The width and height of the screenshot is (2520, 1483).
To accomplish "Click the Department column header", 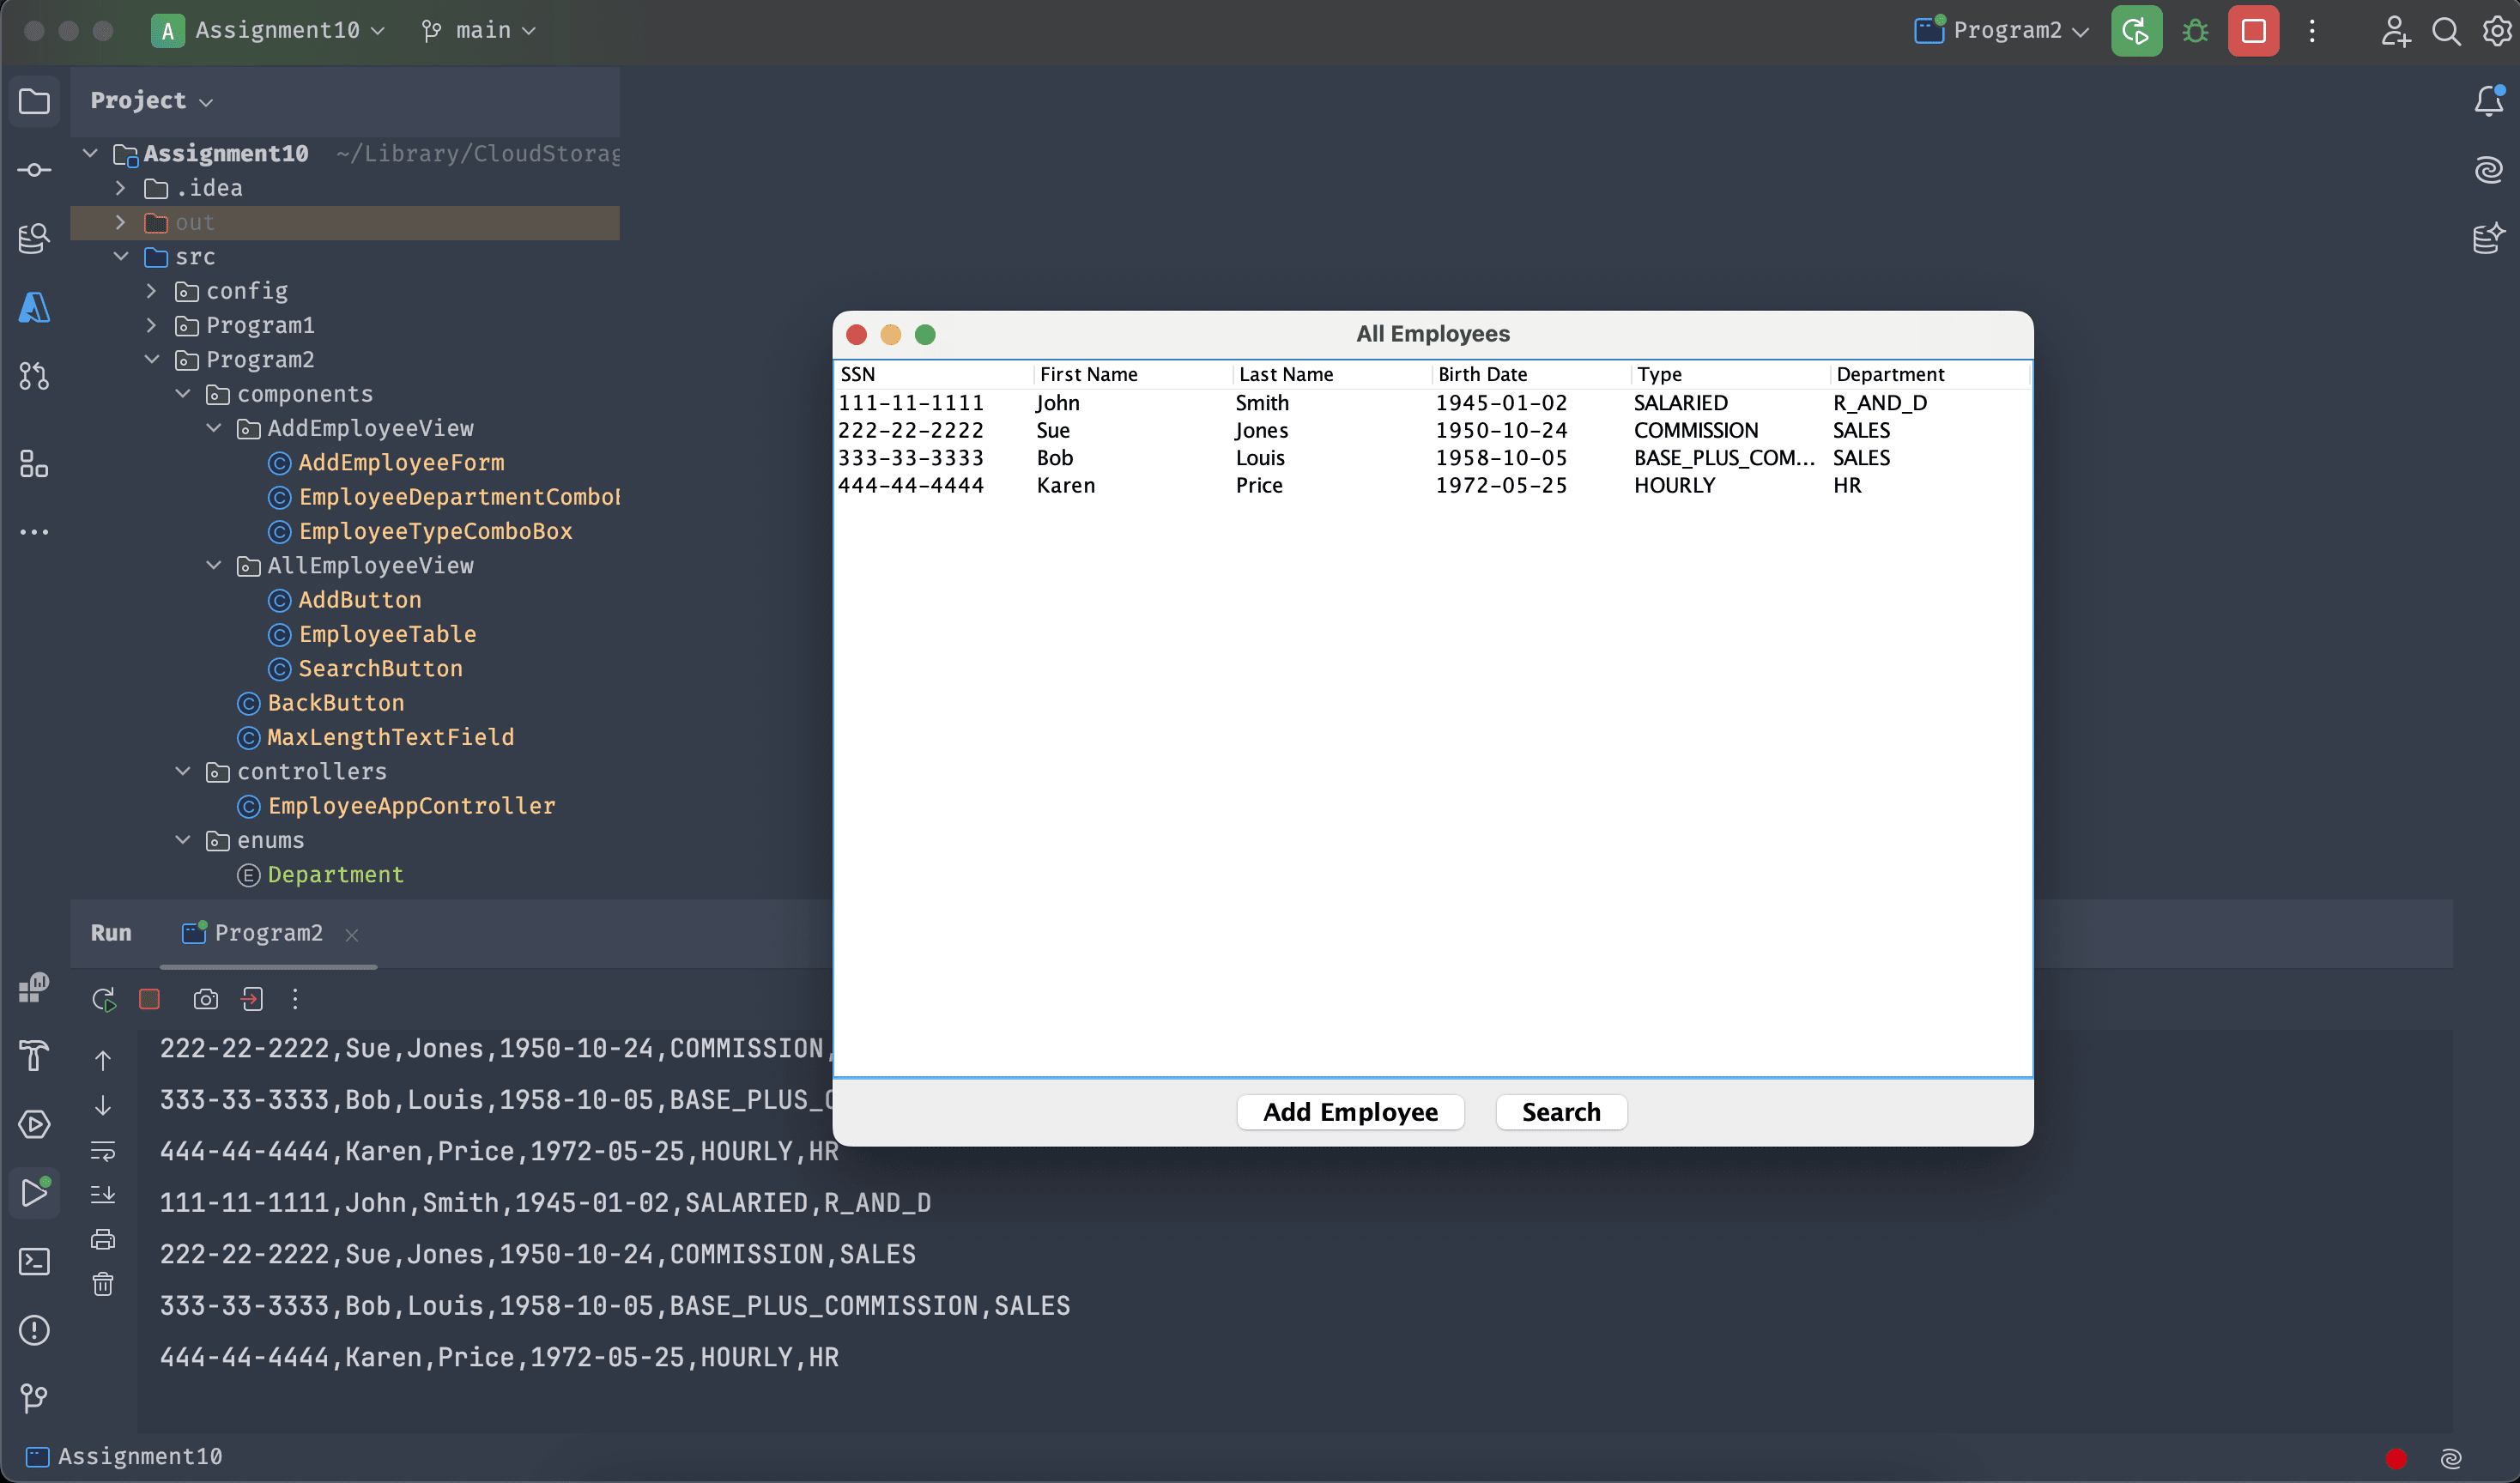I will (1930, 374).
